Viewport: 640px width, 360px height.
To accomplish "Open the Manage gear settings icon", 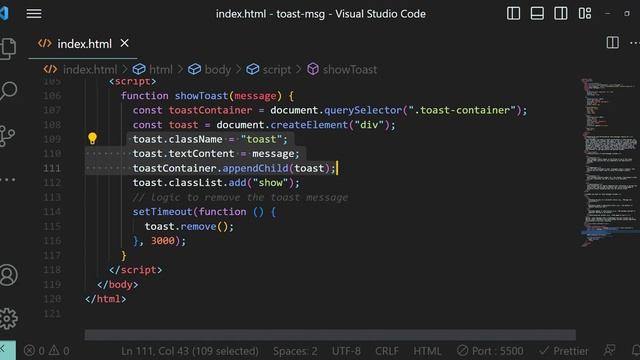I will 8,318.
